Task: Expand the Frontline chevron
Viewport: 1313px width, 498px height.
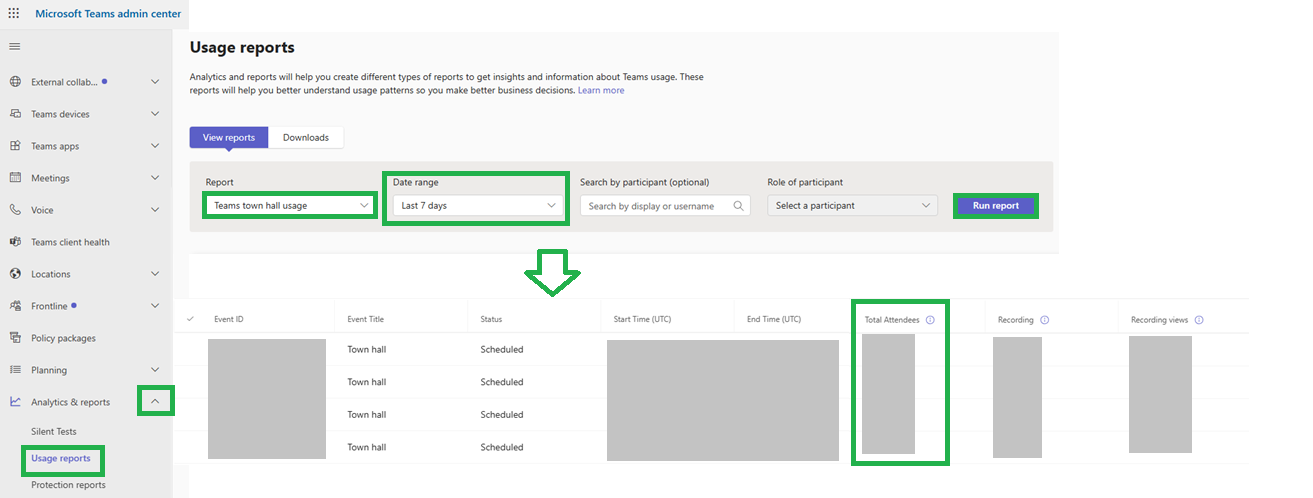Action: (x=155, y=306)
